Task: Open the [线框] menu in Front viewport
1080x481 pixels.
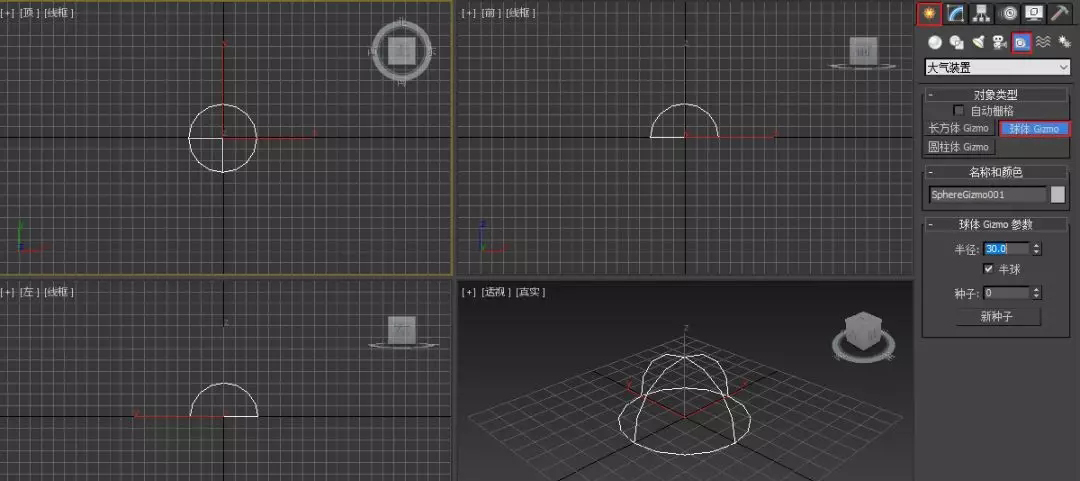Action: click(x=521, y=13)
